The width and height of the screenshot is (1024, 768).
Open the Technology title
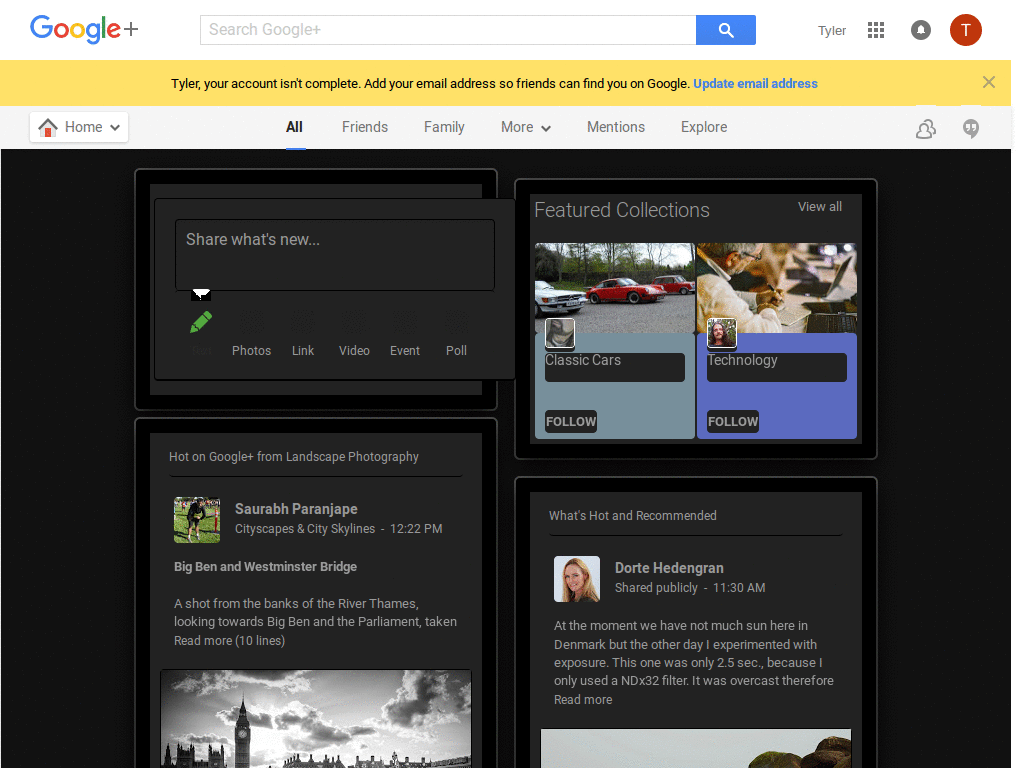point(743,360)
